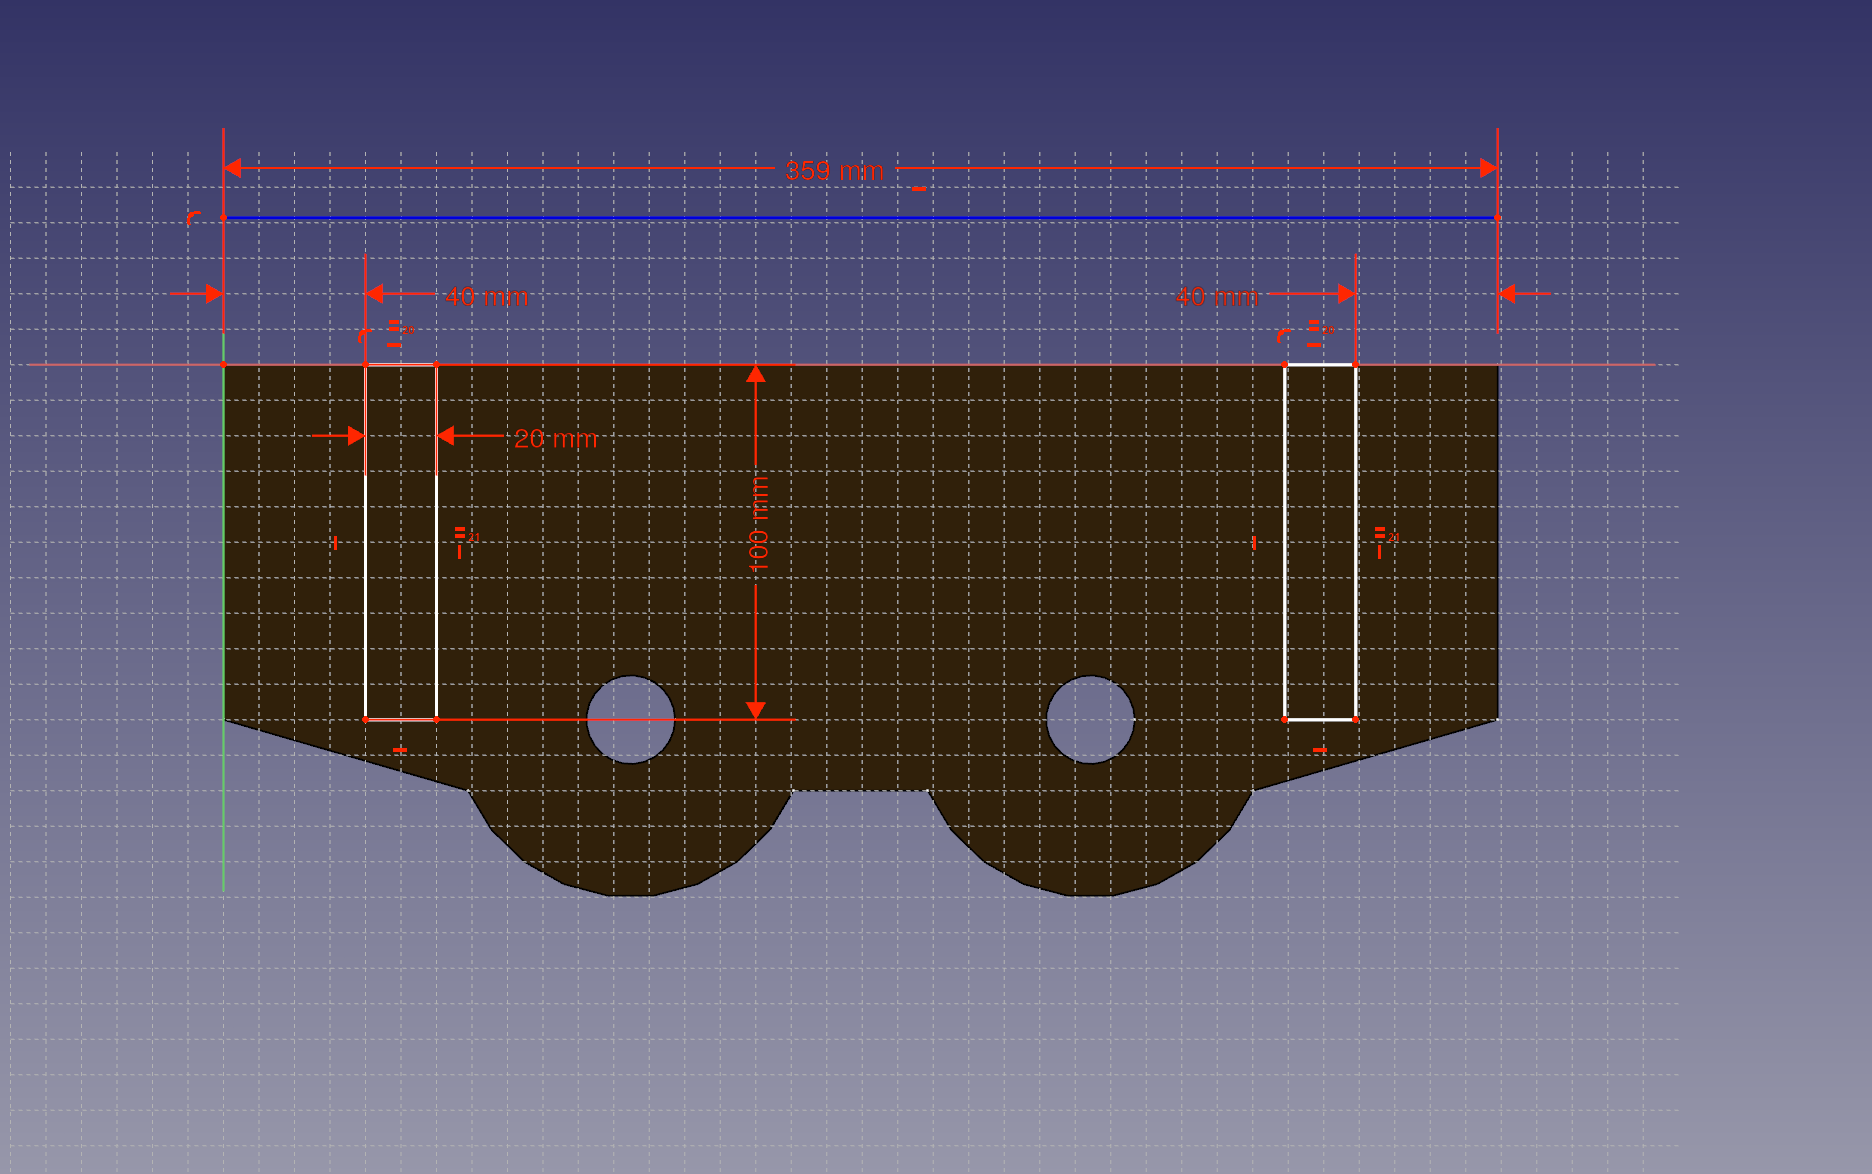Select point-on-object icon left of the blue line

tap(193, 217)
